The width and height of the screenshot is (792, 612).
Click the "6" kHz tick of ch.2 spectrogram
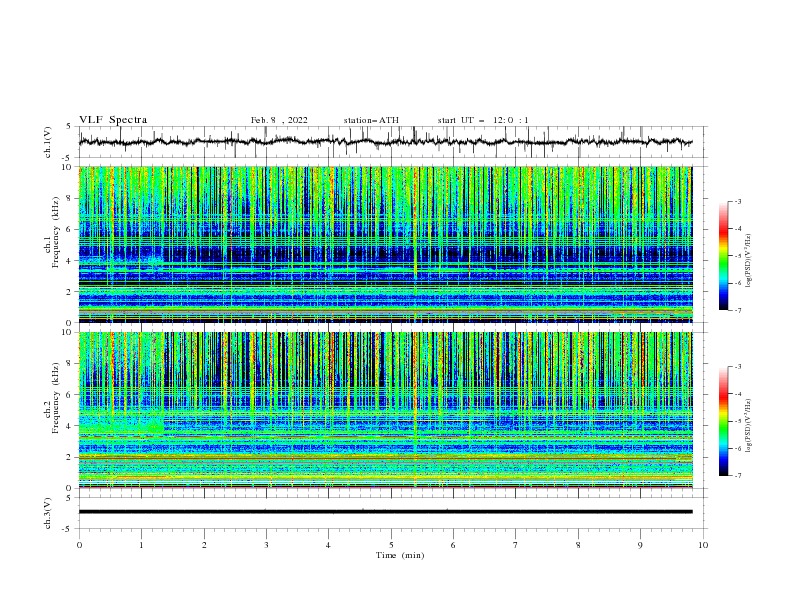70,395
